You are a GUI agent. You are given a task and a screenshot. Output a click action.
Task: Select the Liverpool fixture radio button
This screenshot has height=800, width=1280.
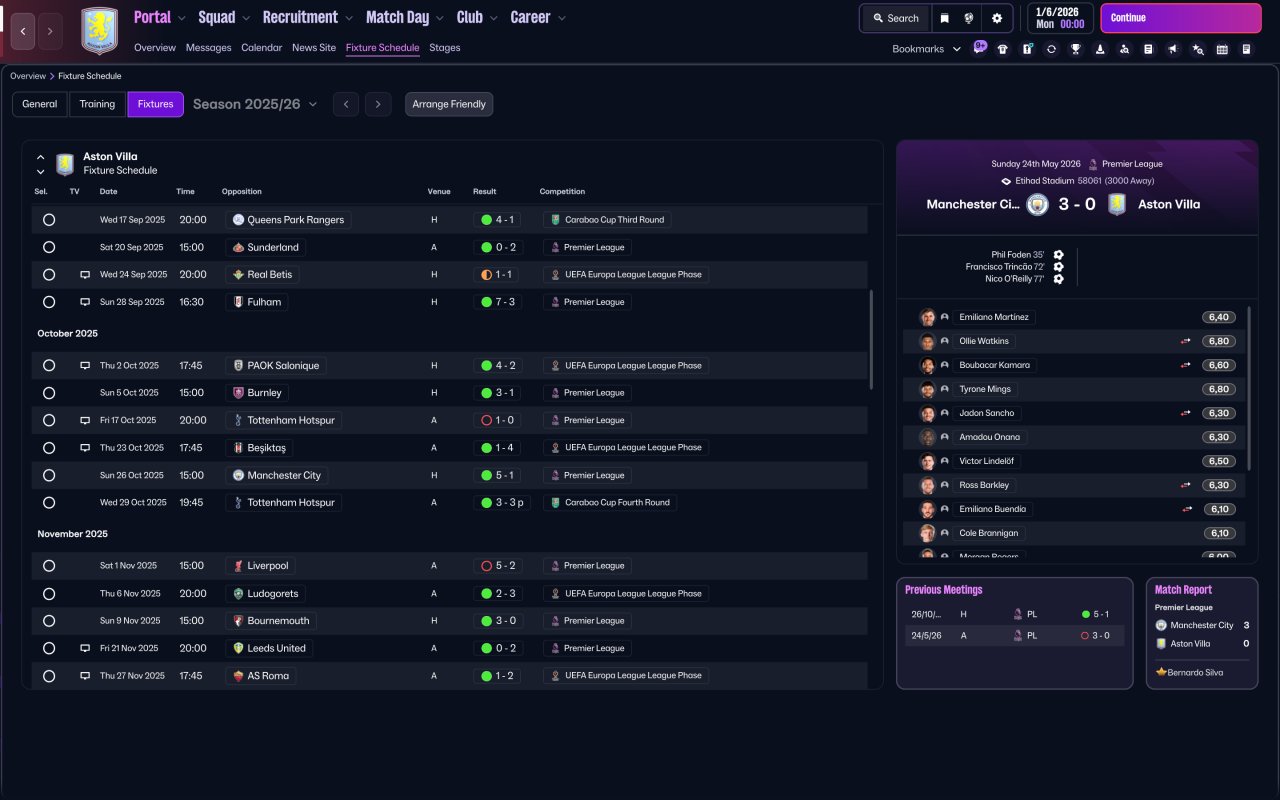pyautogui.click(x=49, y=566)
